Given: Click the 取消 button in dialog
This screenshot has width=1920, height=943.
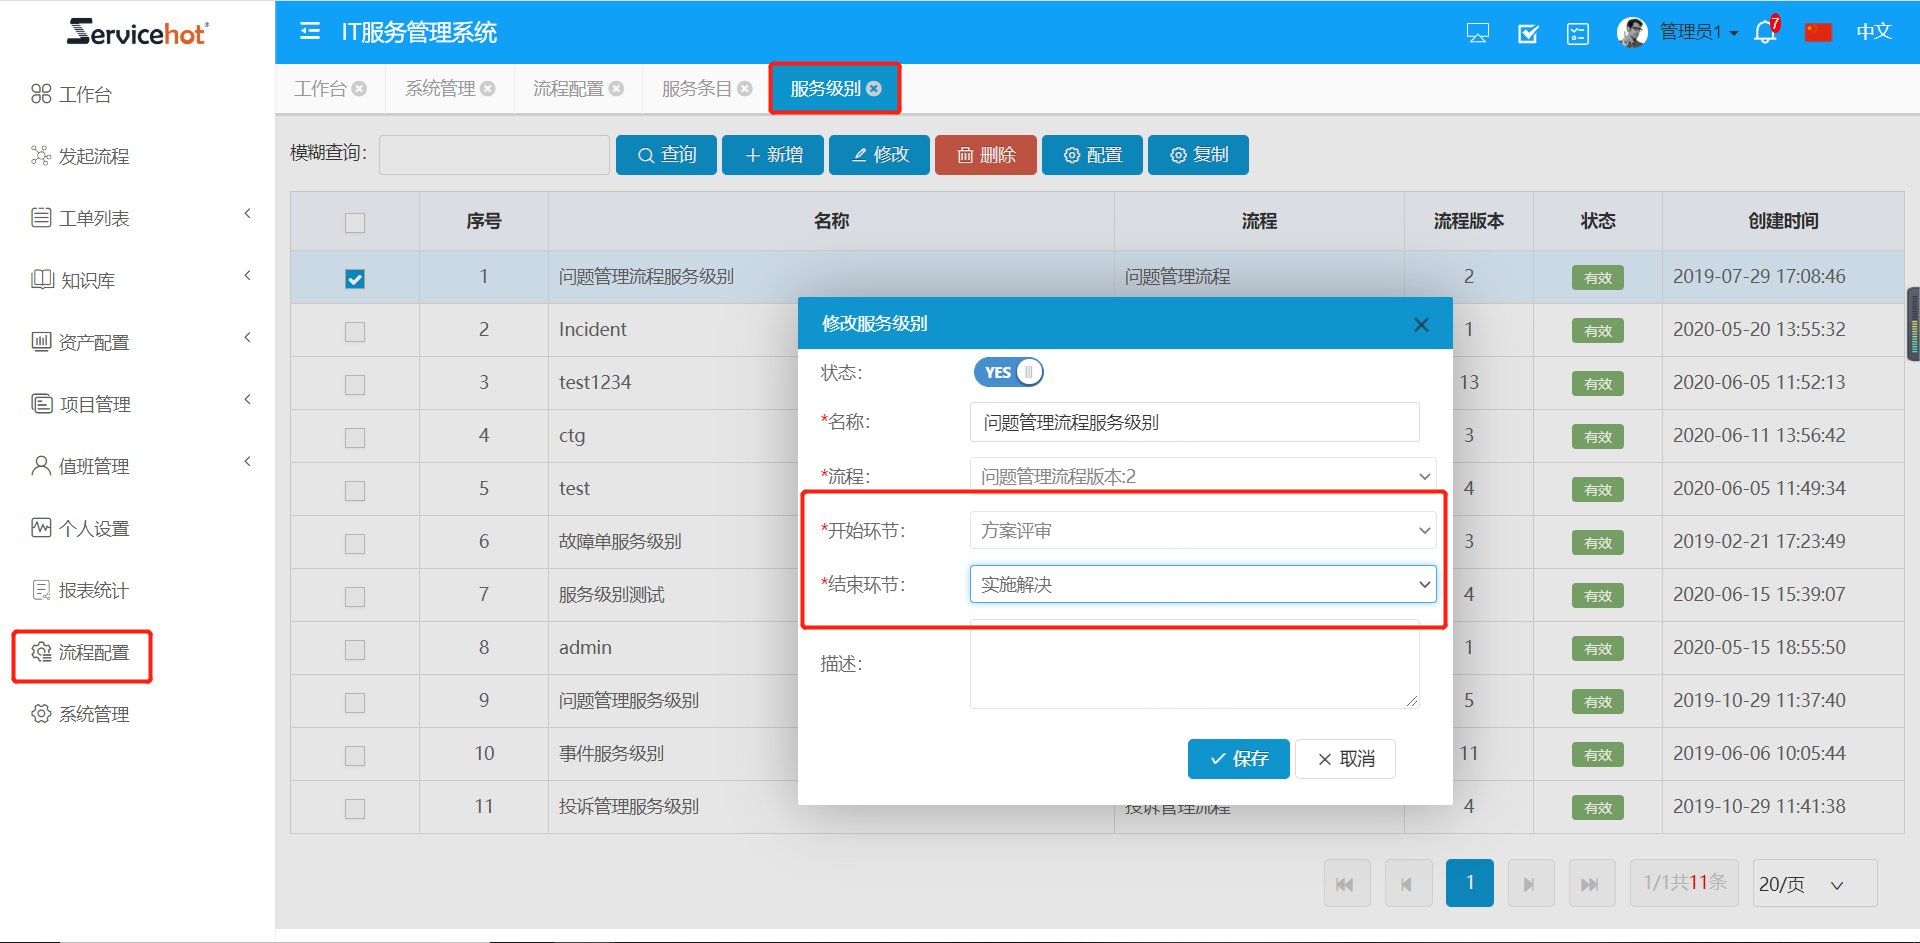Looking at the screenshot, I should pos(1345,759).
